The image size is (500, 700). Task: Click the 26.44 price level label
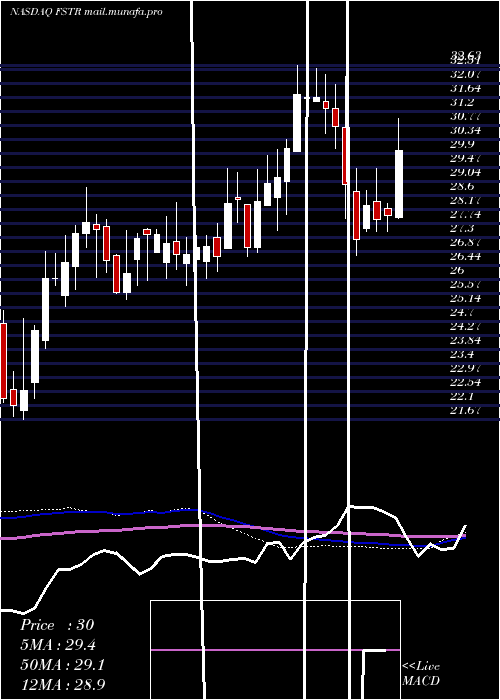pos(465,257)
